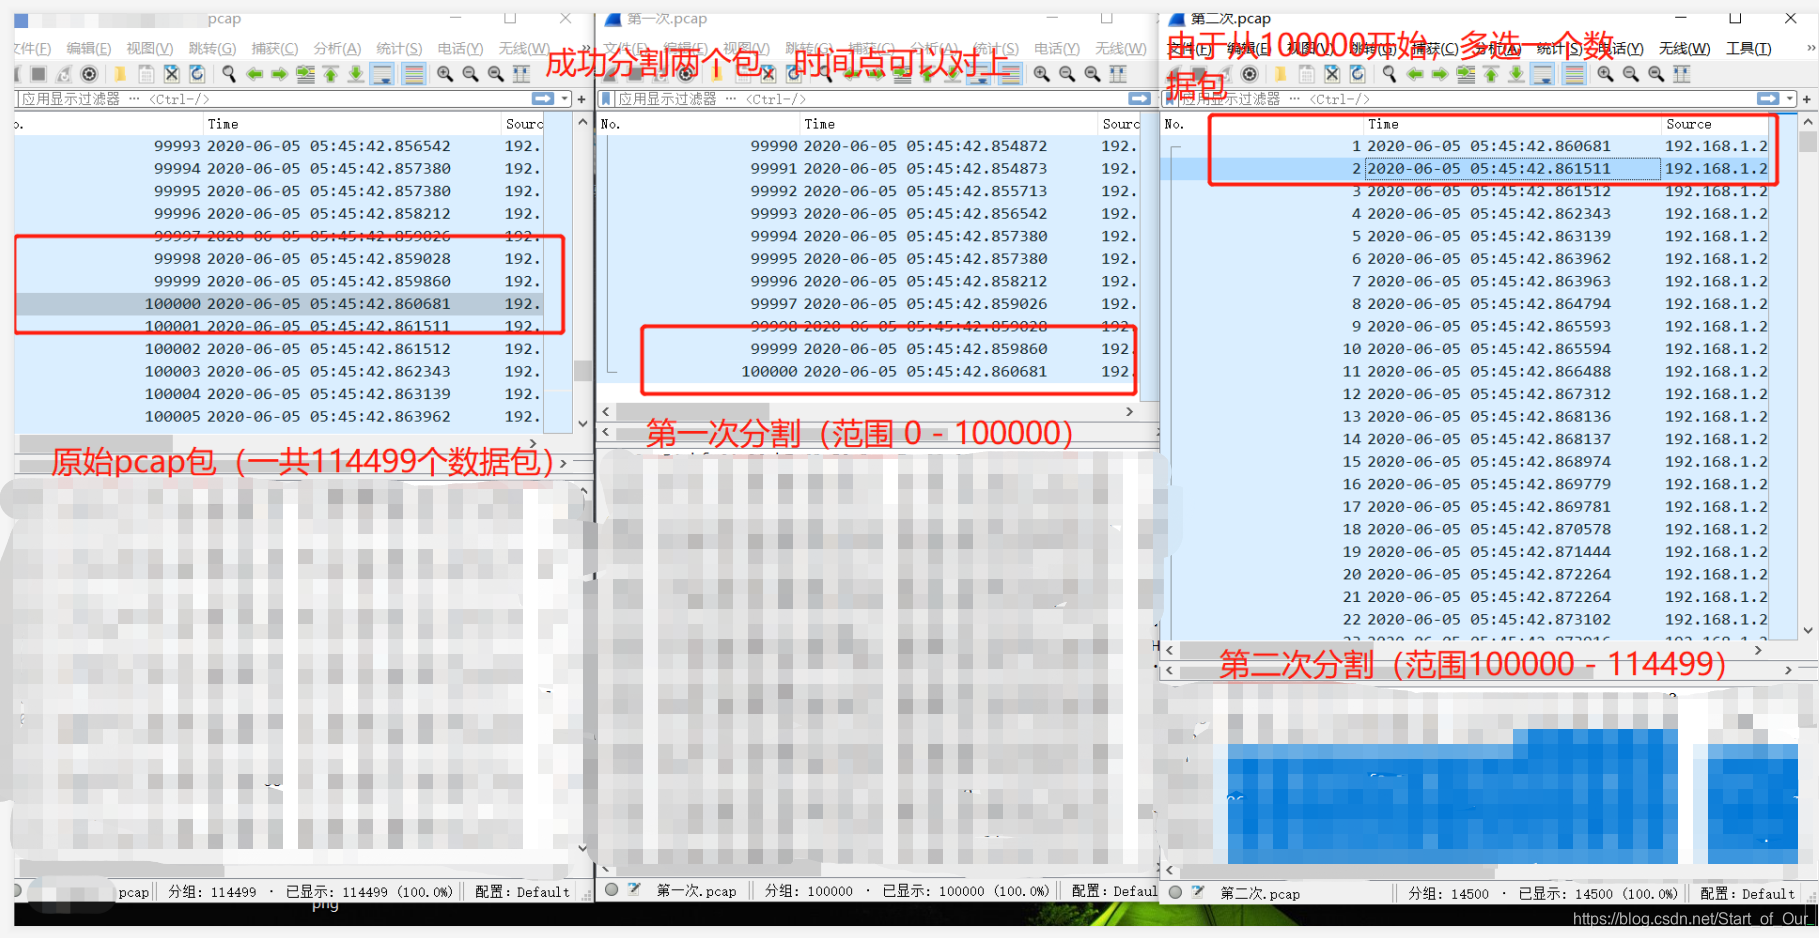Click Find packet magnifier in 第二次.pcap window
The image size is (1819, 938).
click(1389, 74)
